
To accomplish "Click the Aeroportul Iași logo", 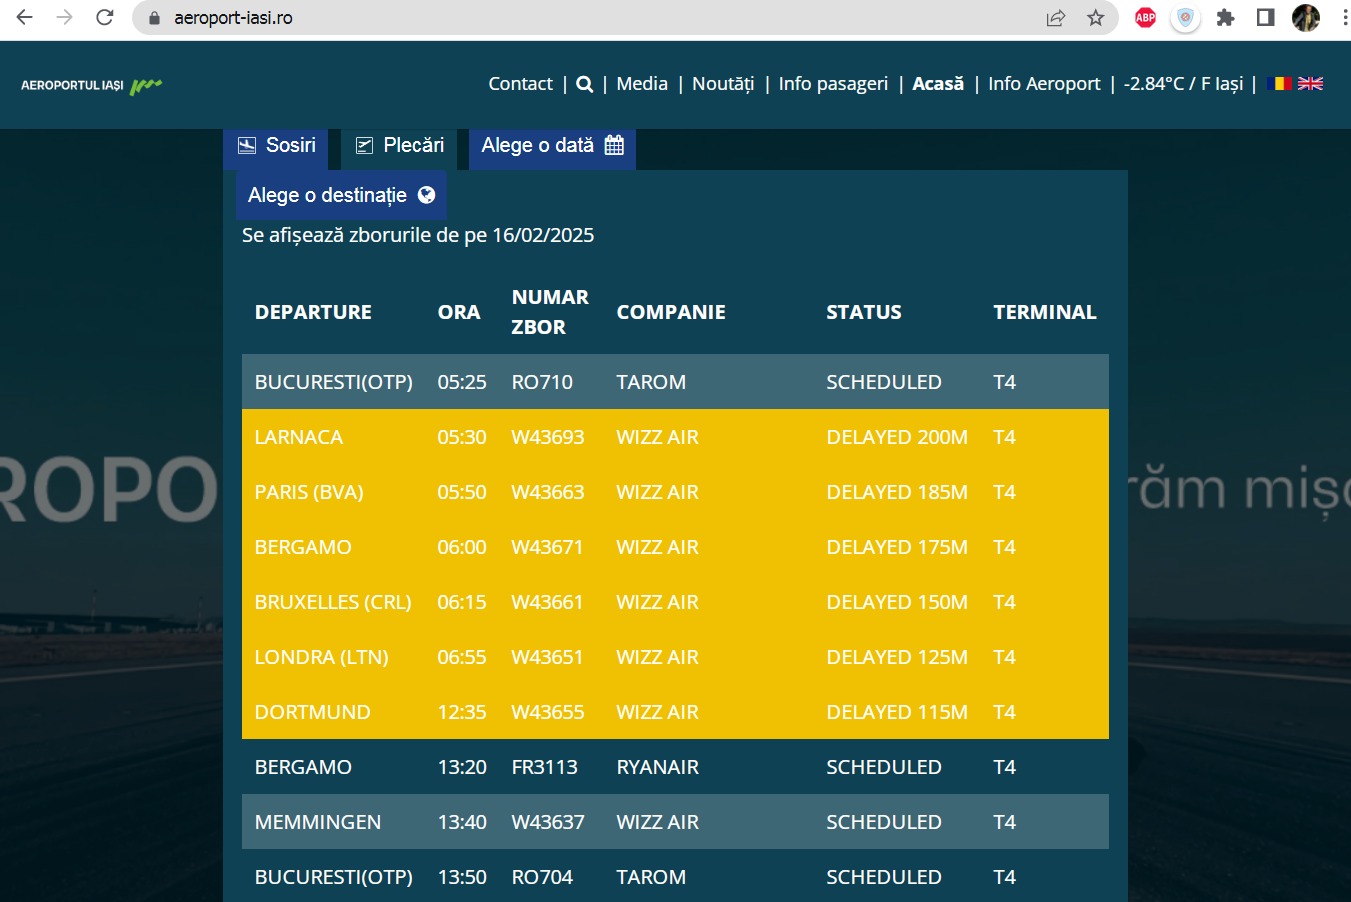I will pyautogui.click(x=91, y=86).
